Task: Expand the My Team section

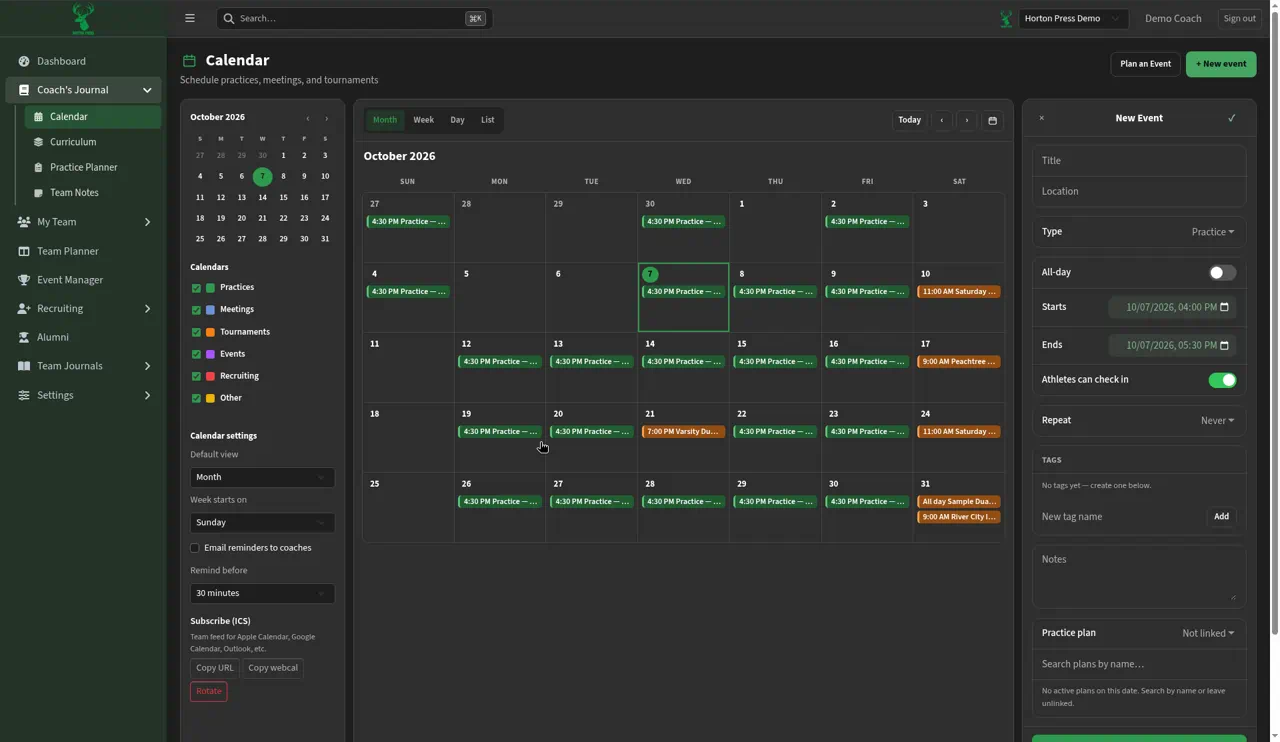Action: [x=83, y=222]
